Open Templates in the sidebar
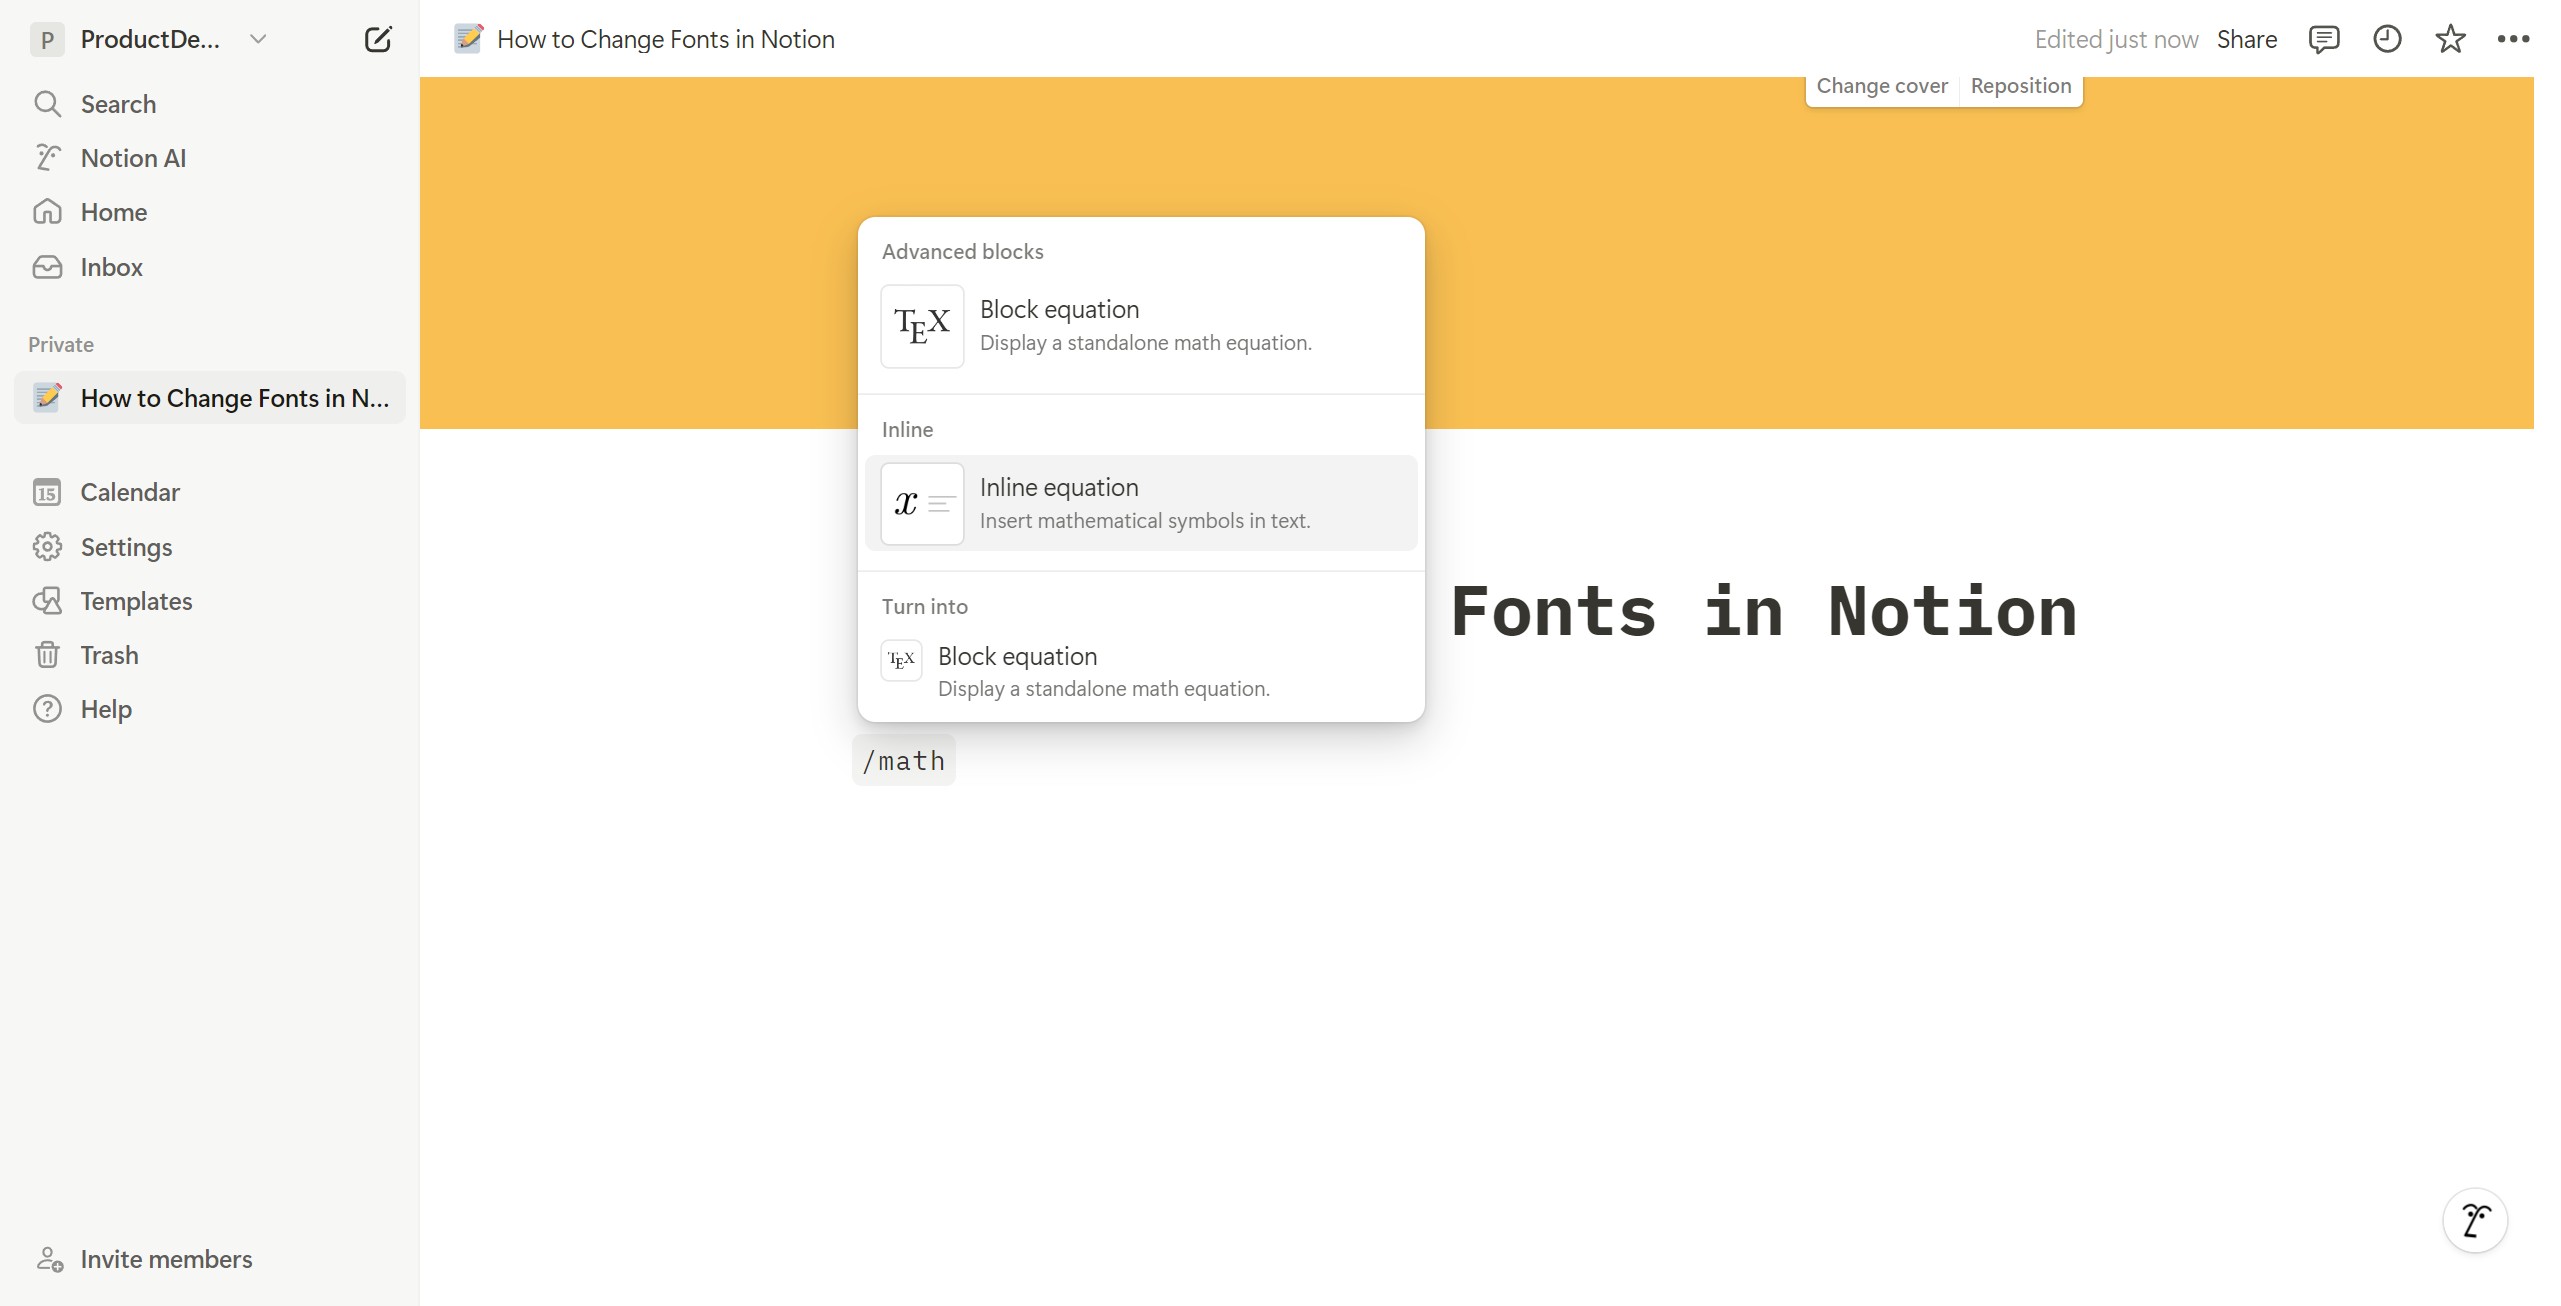The image size is (2561, 1306). 210,601
